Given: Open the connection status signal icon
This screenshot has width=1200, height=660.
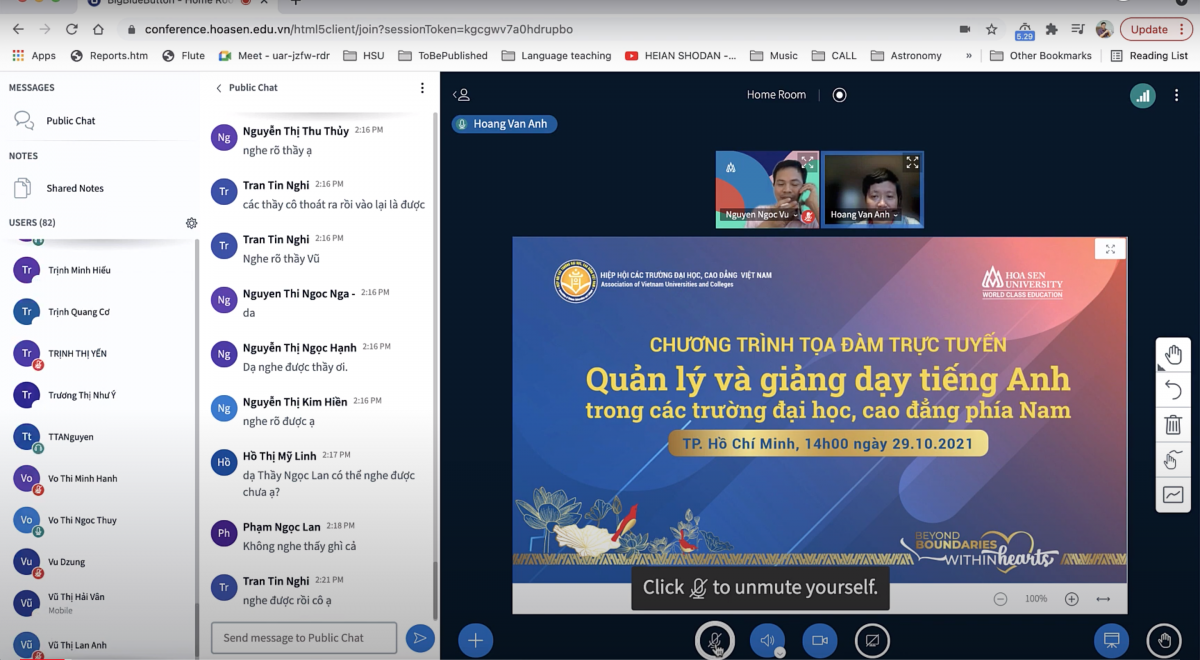Looking at the screenshot, I should 1142,95.
